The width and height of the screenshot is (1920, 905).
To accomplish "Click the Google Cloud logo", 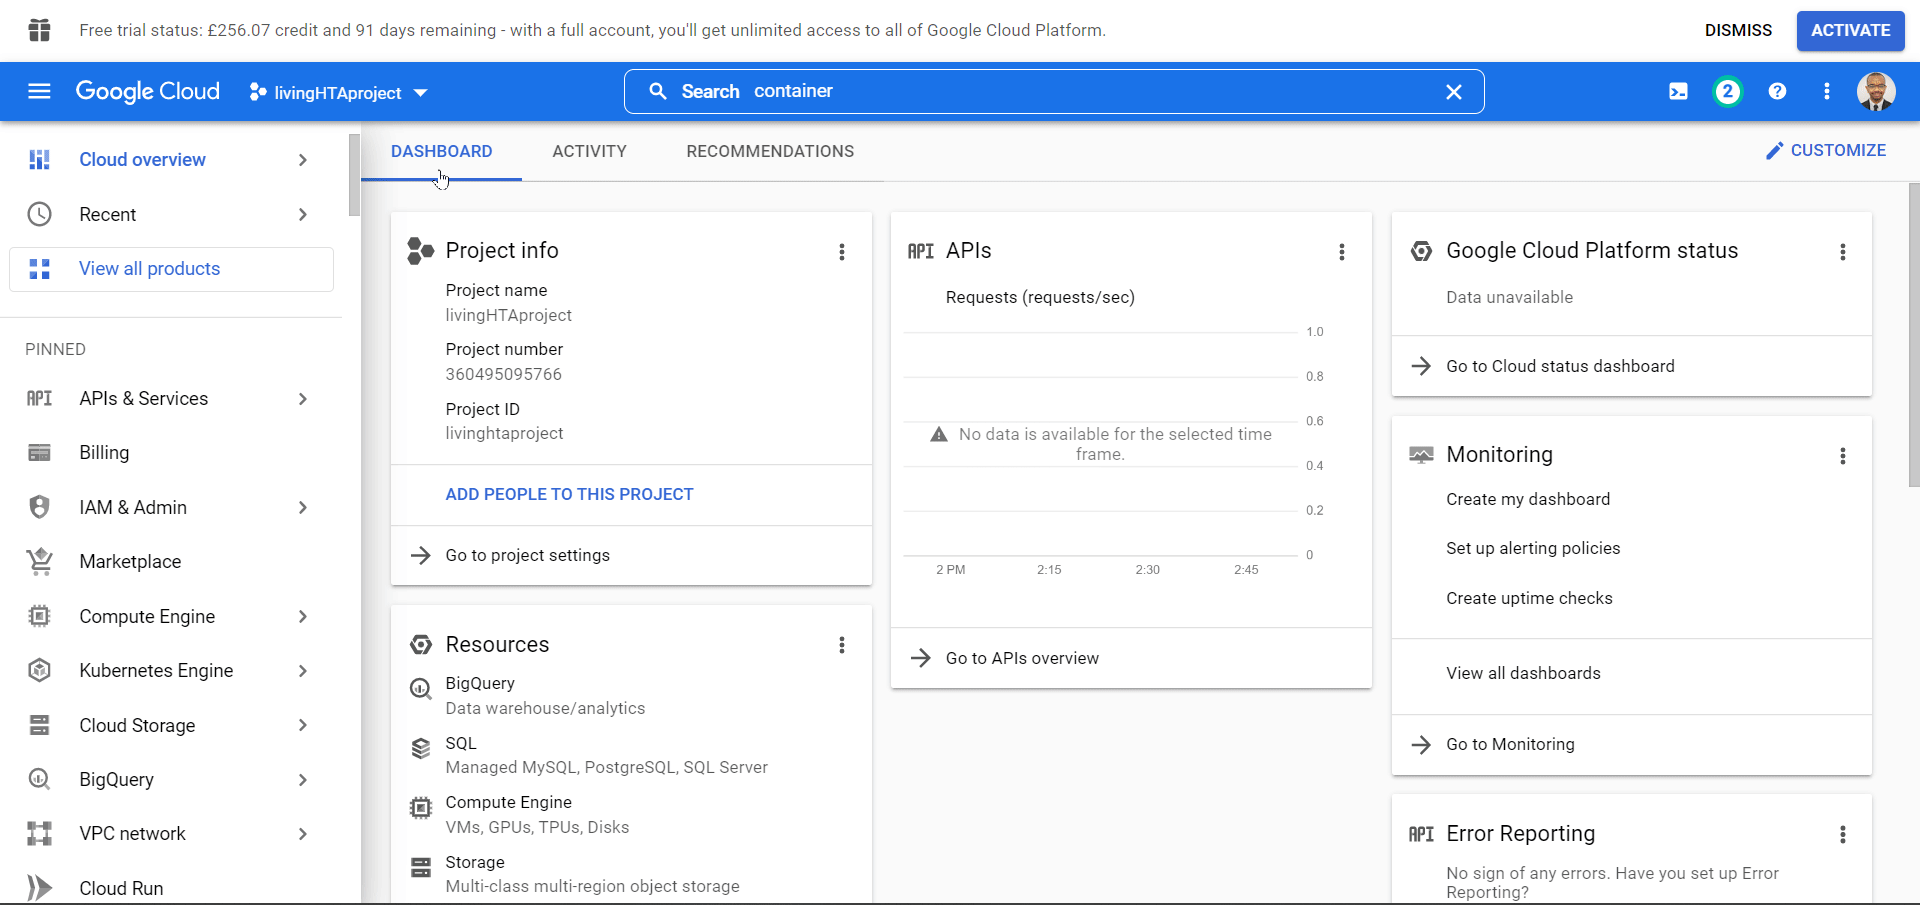I will (x=147, y=91).
